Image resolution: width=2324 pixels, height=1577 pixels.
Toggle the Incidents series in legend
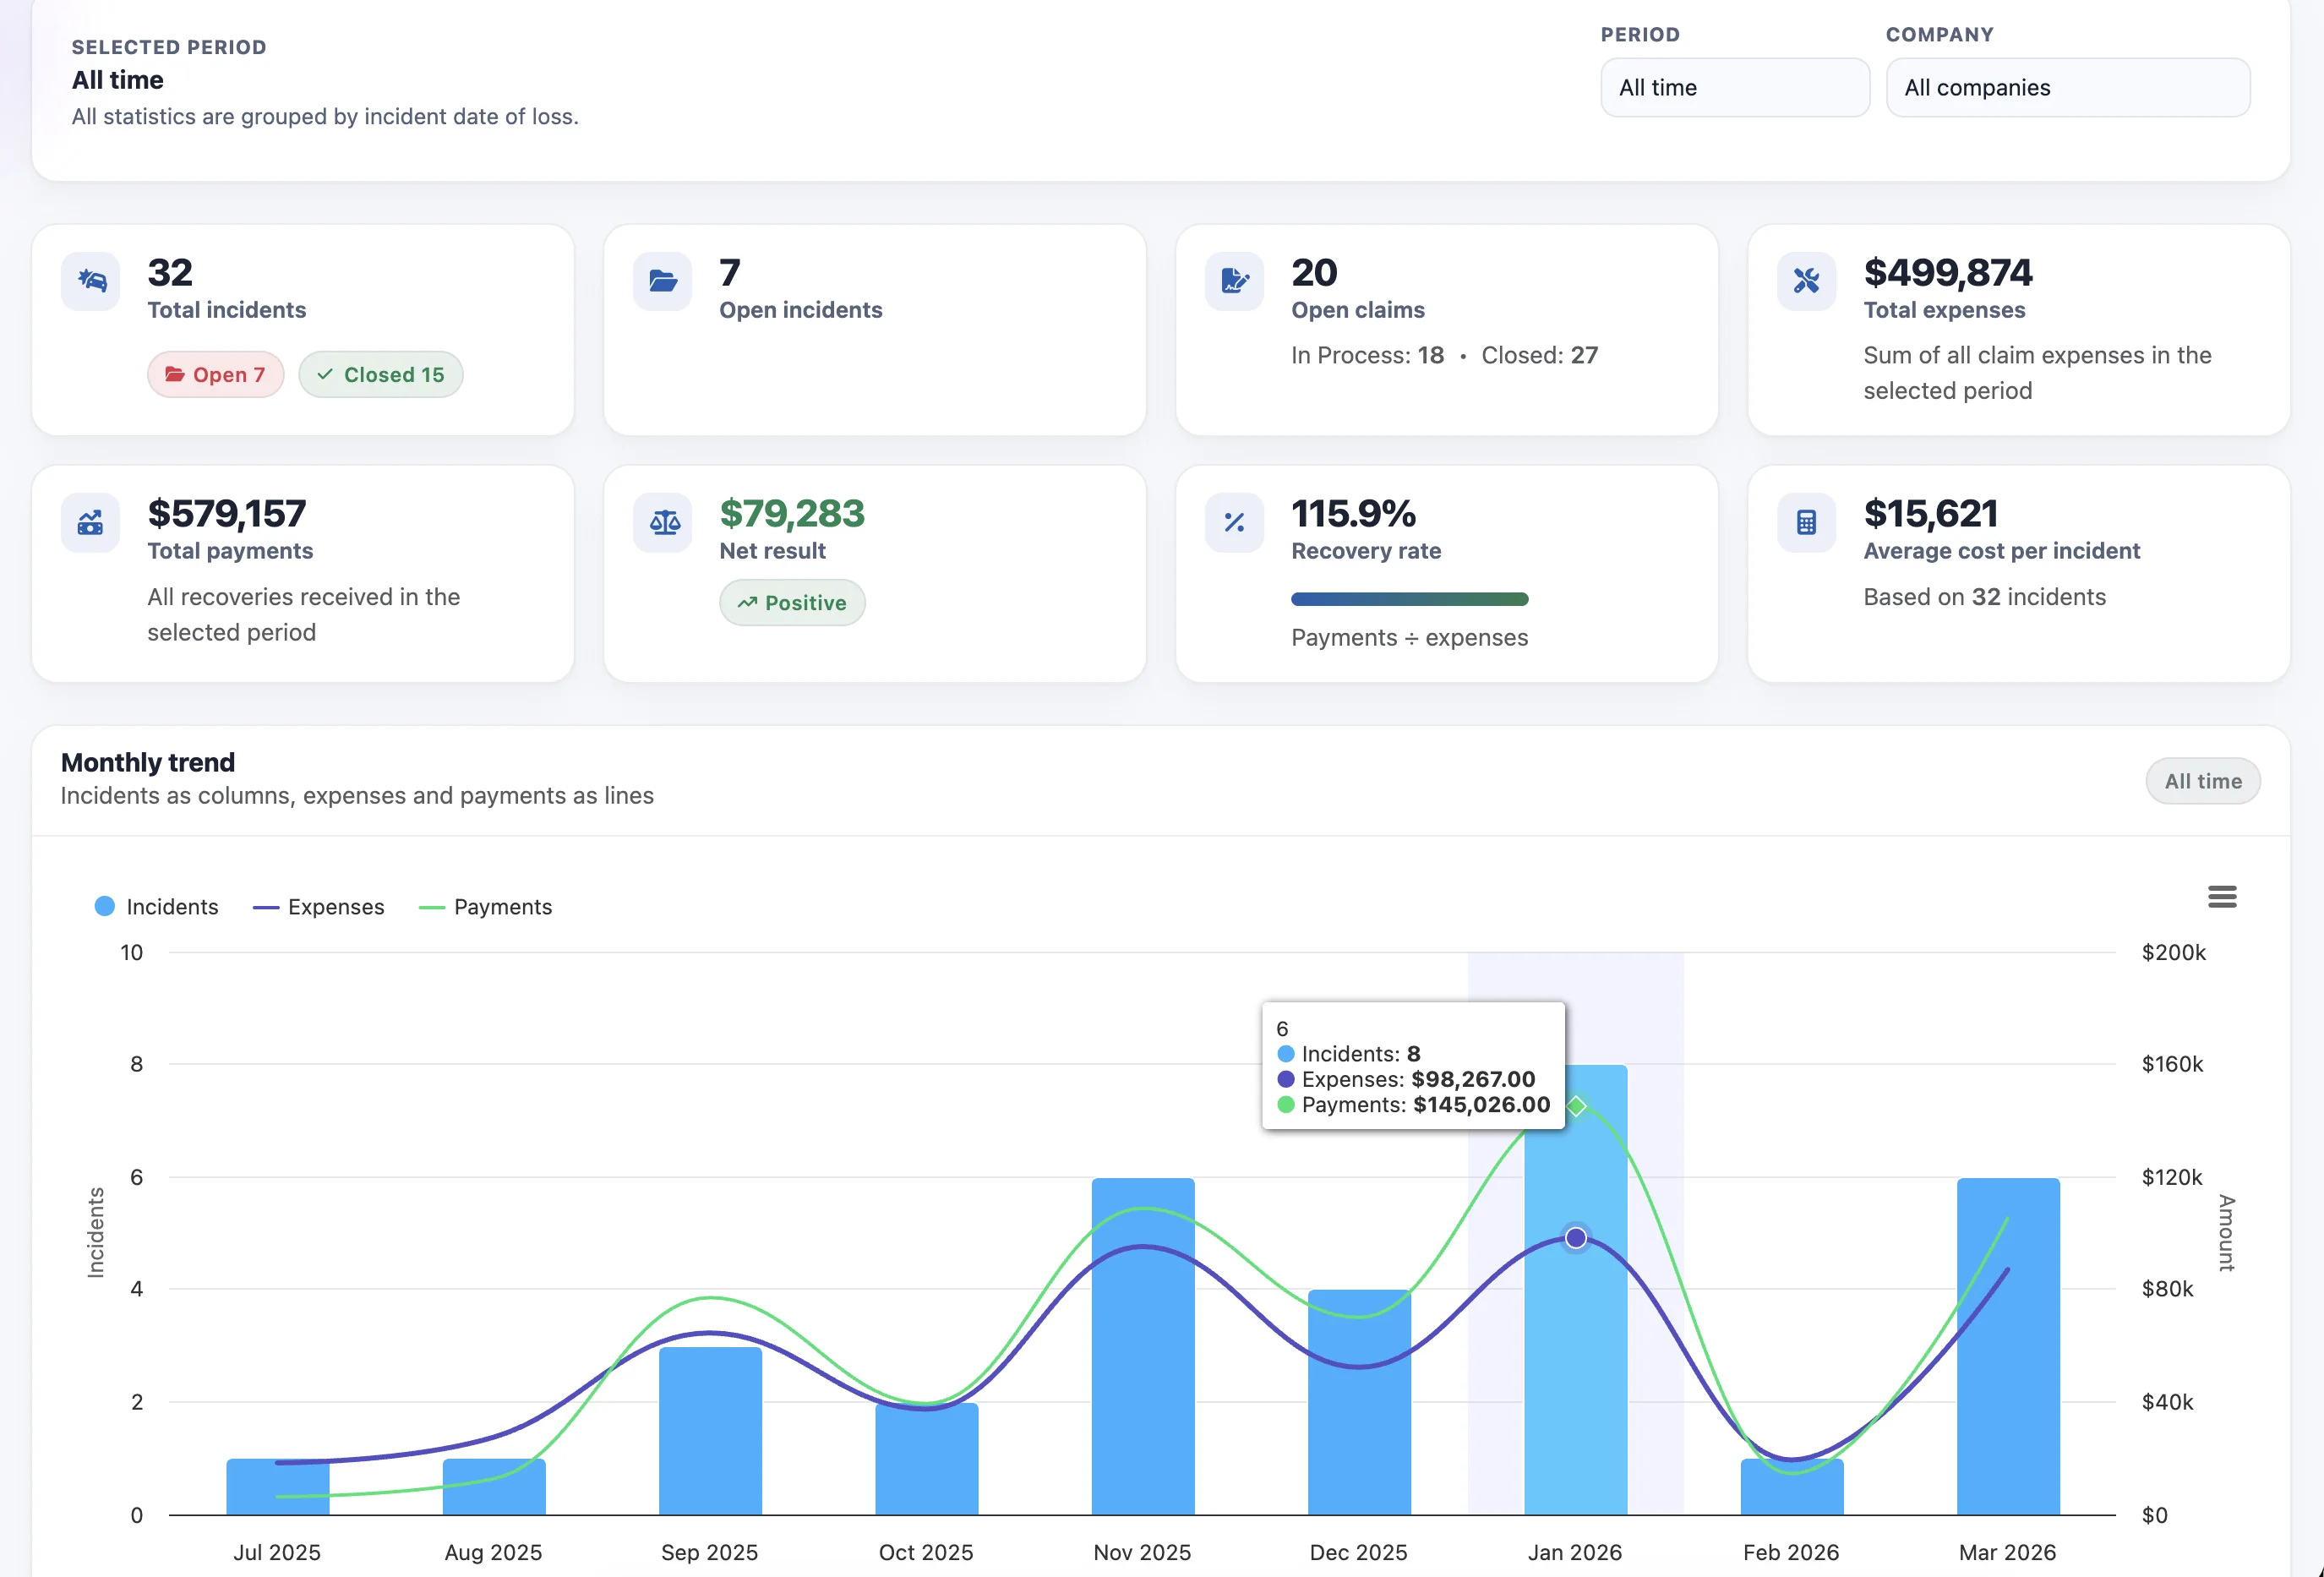156,906
